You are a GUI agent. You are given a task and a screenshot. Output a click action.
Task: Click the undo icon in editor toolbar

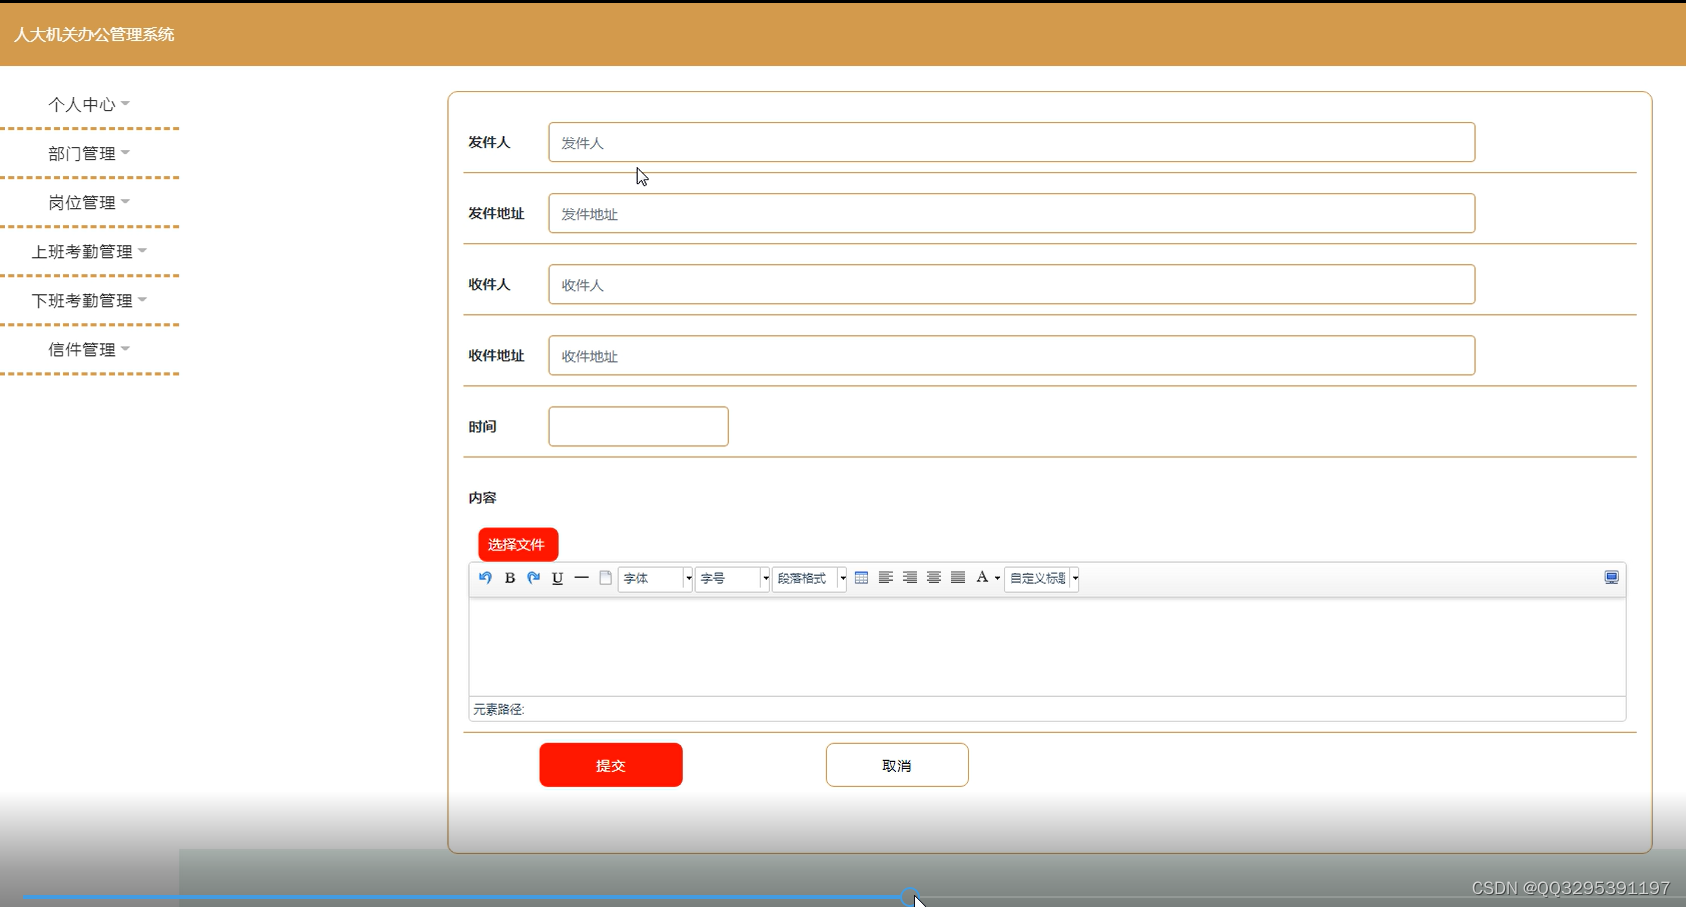[x=485, y=578]
